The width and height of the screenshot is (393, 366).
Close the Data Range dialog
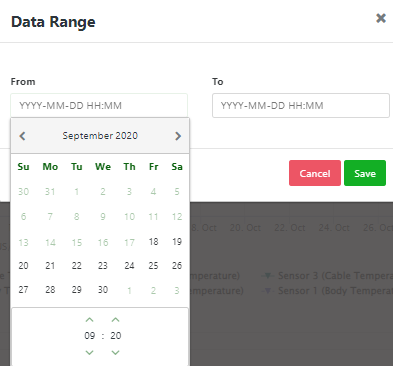(381, 18)
